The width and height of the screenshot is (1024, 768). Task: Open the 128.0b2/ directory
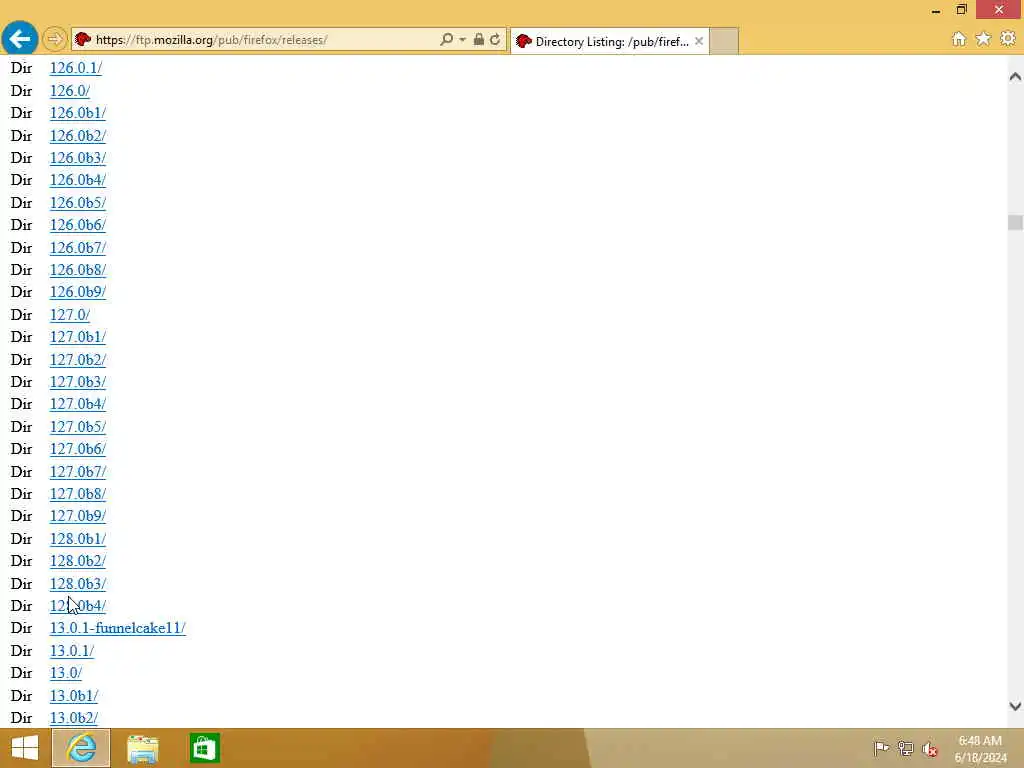coord(78,562)
